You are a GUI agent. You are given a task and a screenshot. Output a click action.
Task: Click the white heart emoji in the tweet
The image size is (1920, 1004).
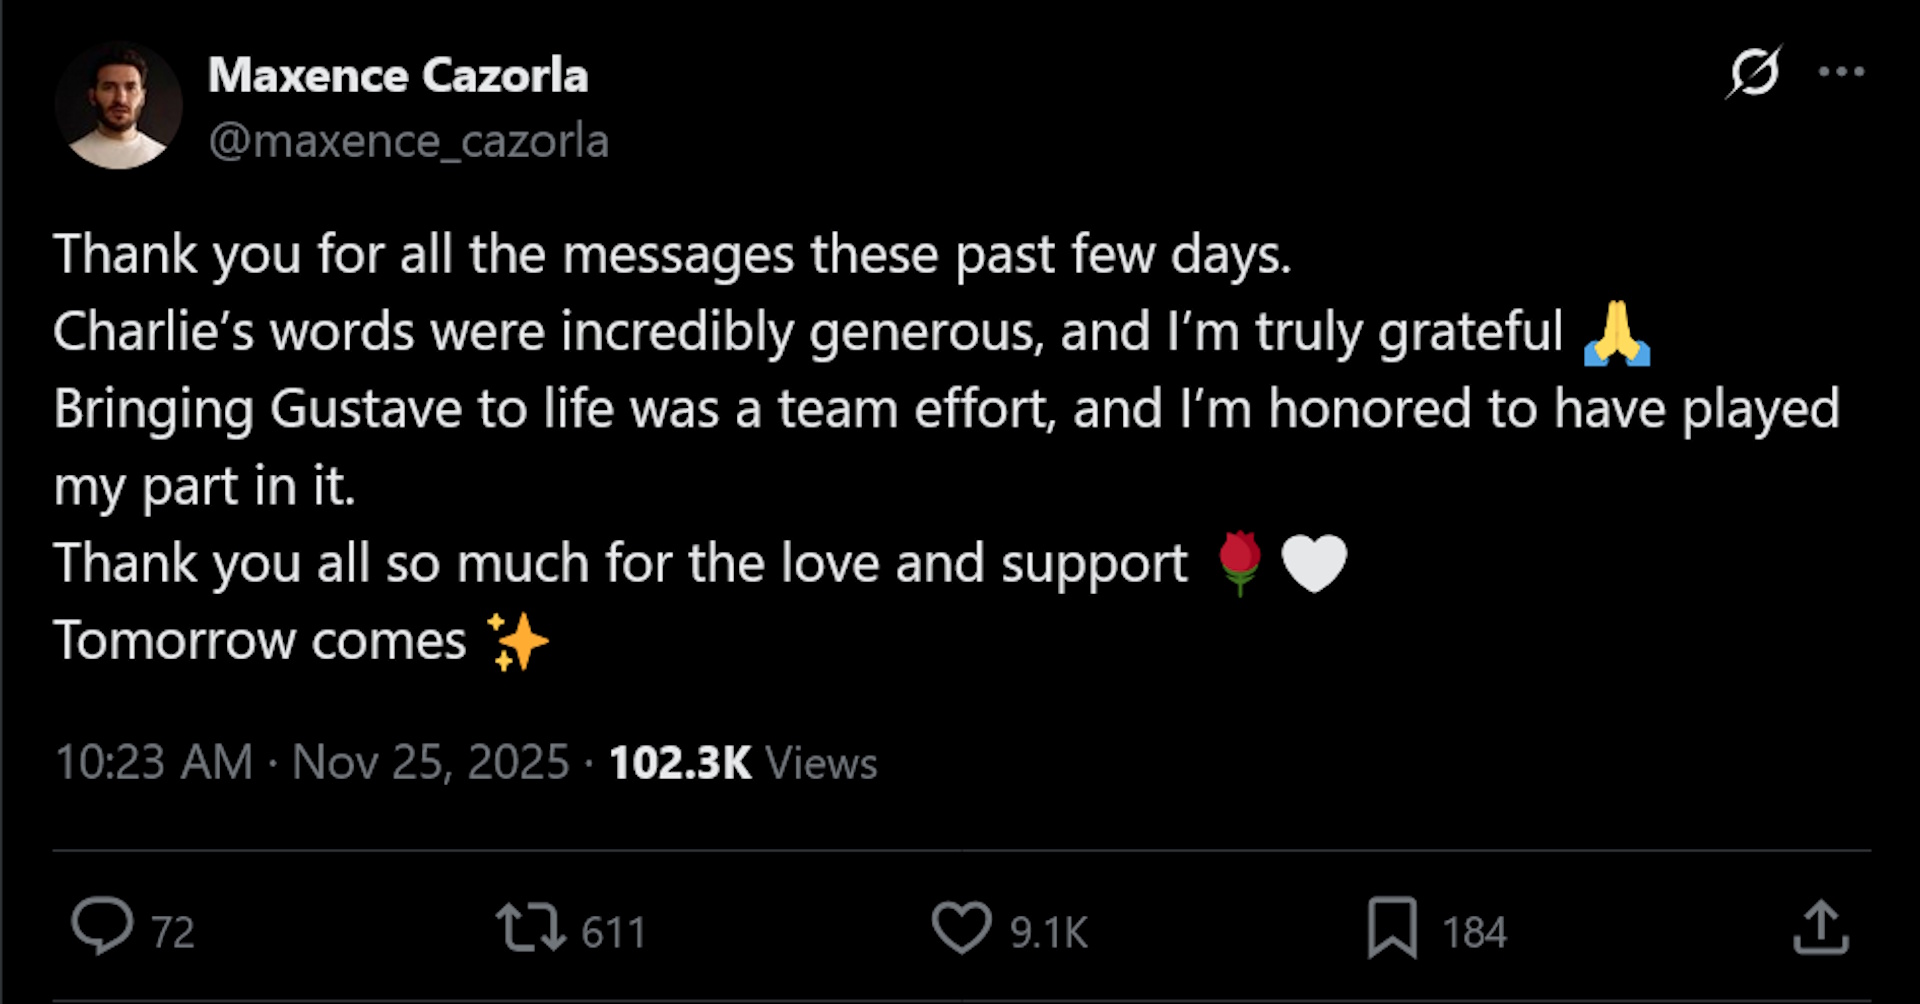coord(1314,563)
